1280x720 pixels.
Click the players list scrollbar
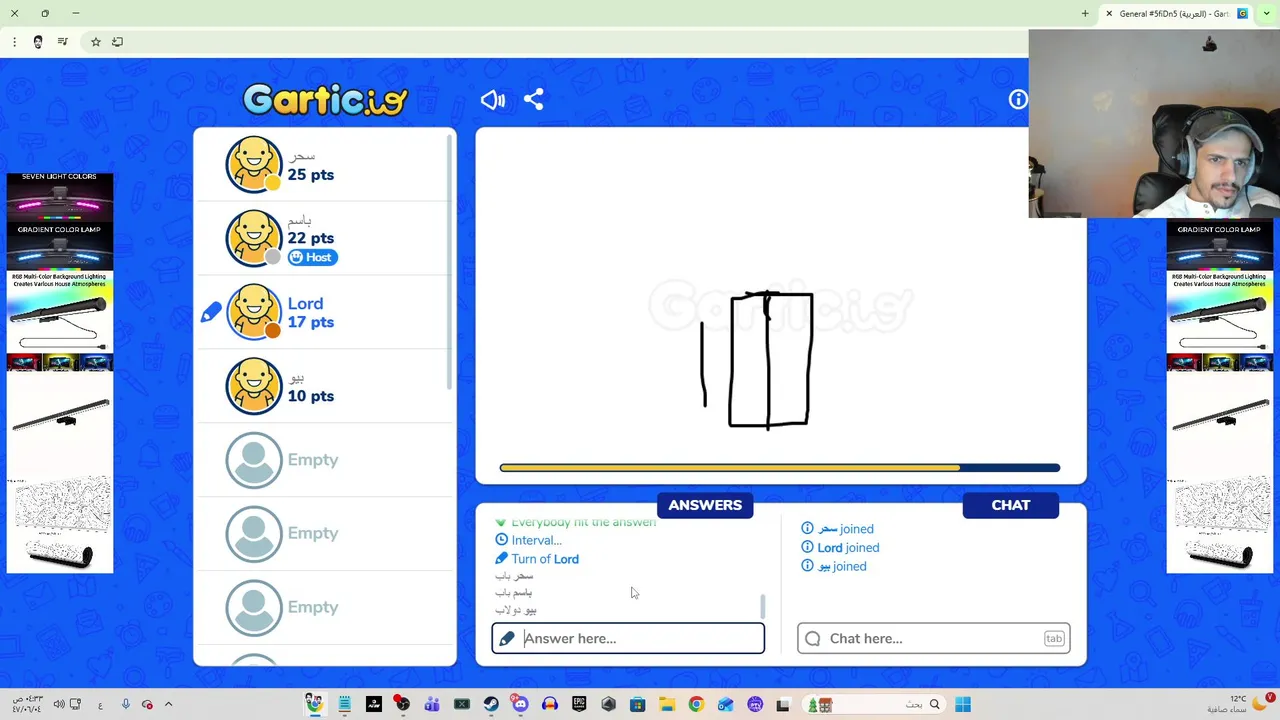click(450, 260)
